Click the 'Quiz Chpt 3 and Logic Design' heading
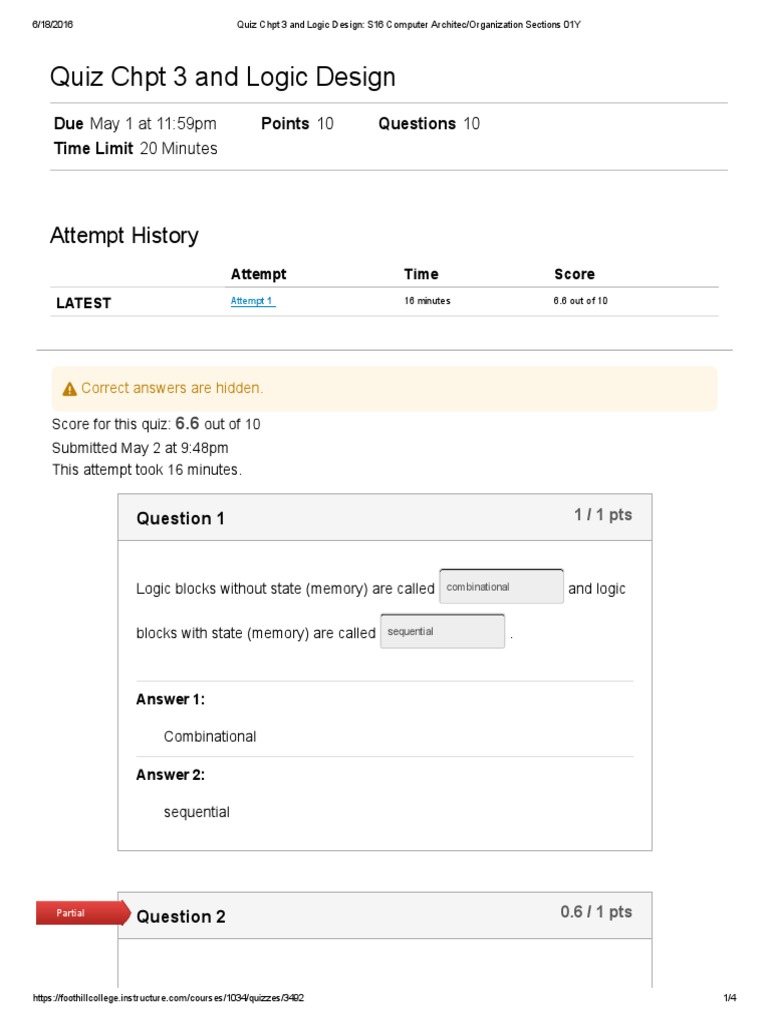The image size is (768, 1024). click(x=223, y=77)
